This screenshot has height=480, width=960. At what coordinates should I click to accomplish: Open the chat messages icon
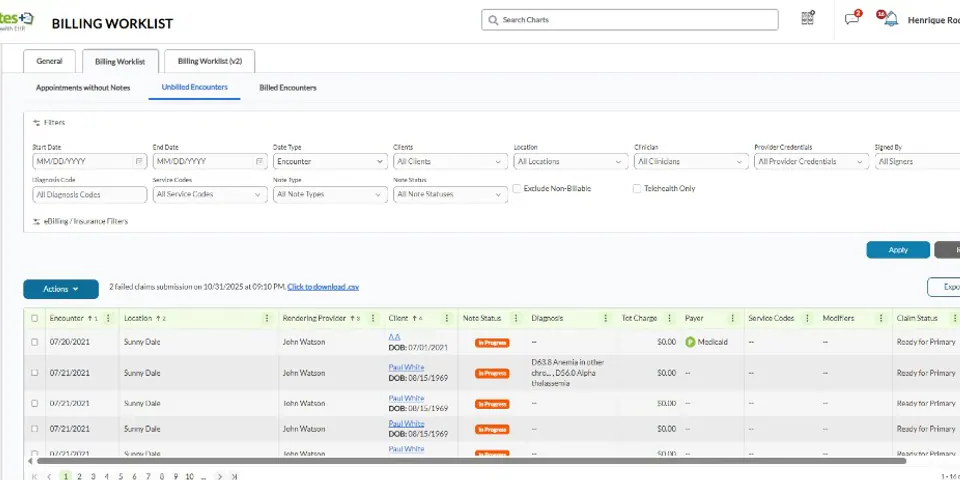tap(852, 18)
